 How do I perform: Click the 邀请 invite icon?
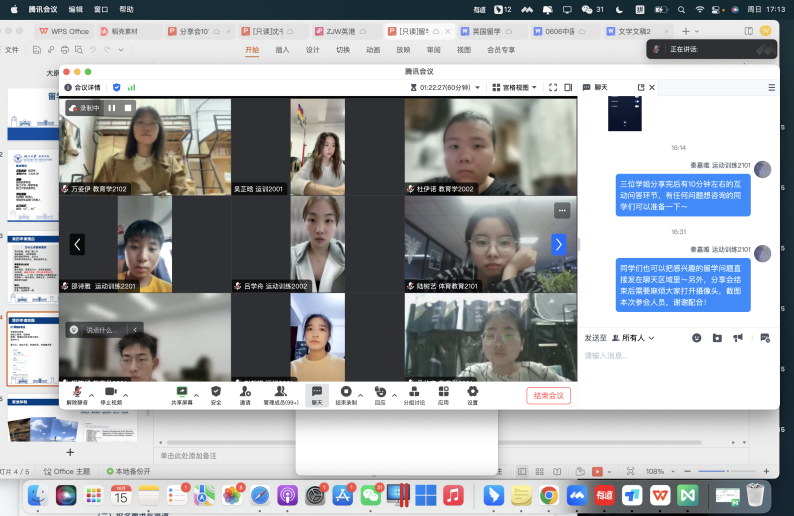pos(245,392)
